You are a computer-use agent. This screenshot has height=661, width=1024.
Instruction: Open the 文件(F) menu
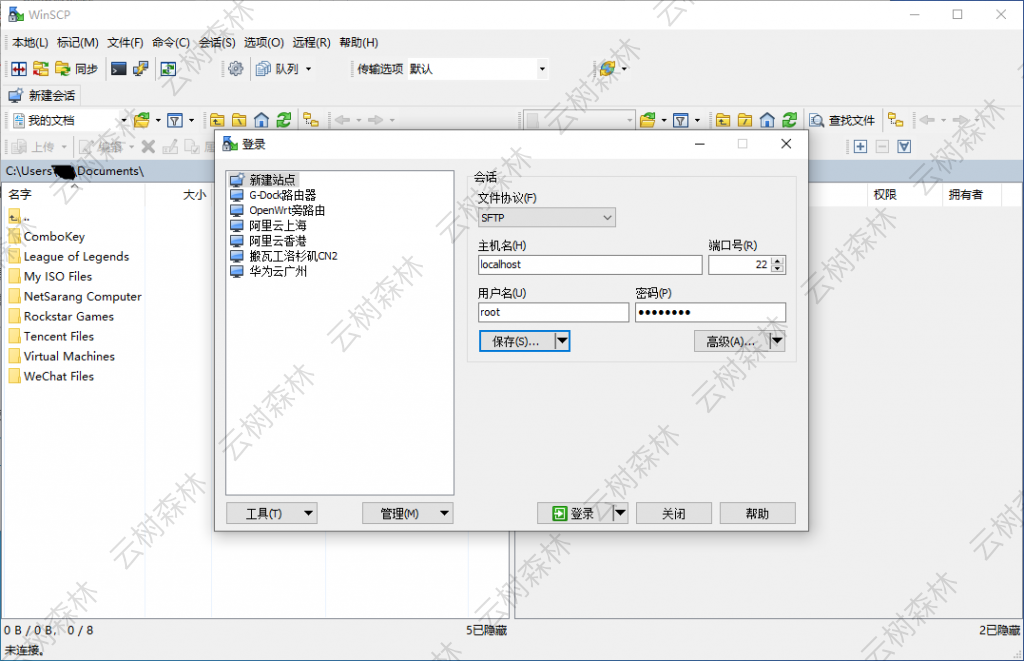pyautogui.click(x=125, y=42)
